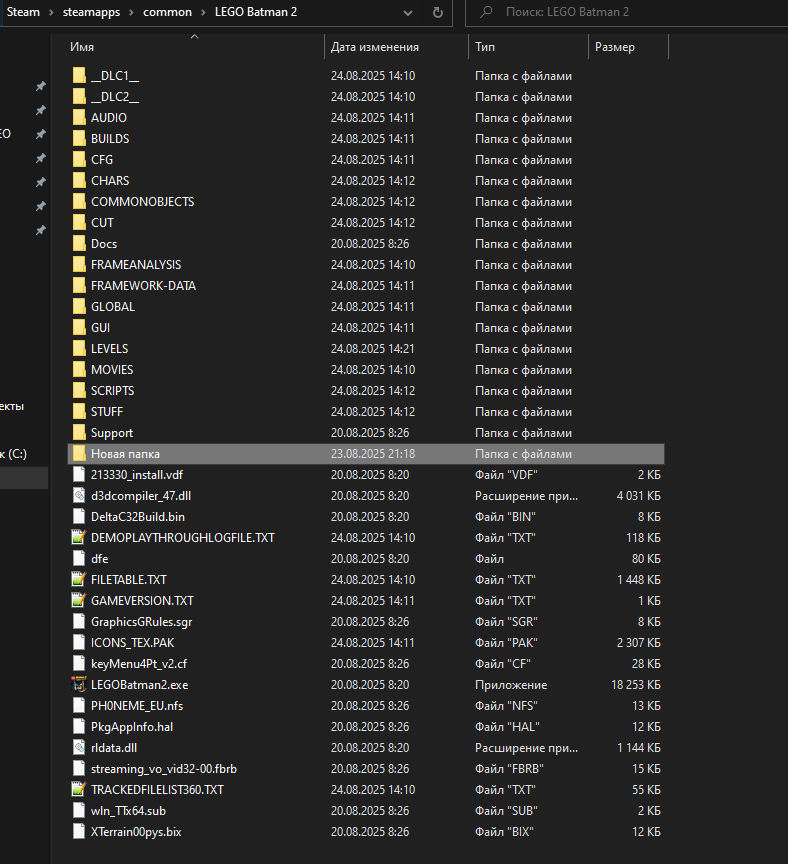Open the address bar history dropdown
Image resolution: width=788 pixels, height=864 pixels.
point(408,13)
